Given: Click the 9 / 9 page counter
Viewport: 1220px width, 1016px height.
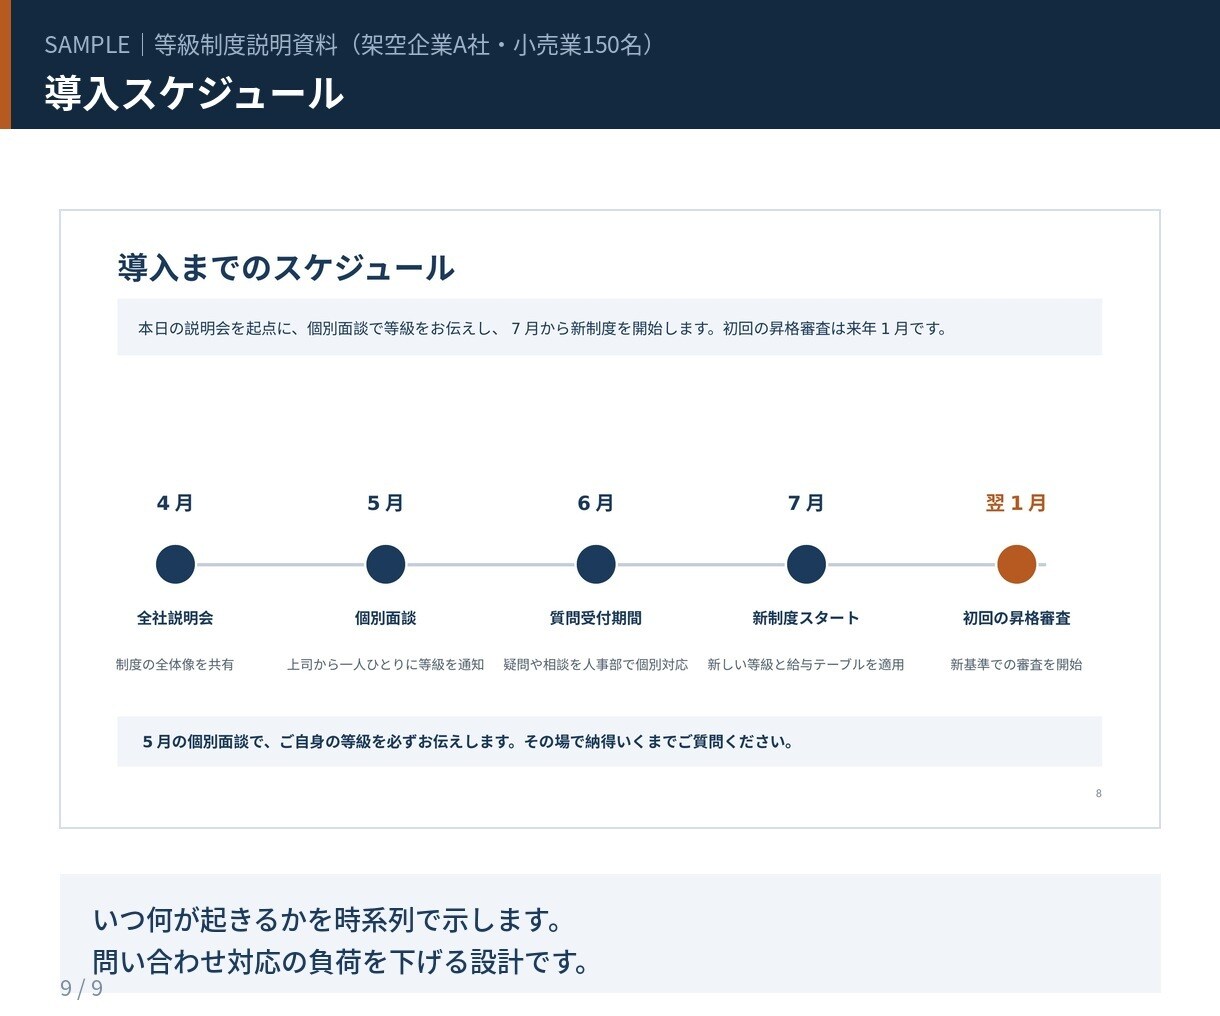Looking at the screenshot, I should 81,988.
